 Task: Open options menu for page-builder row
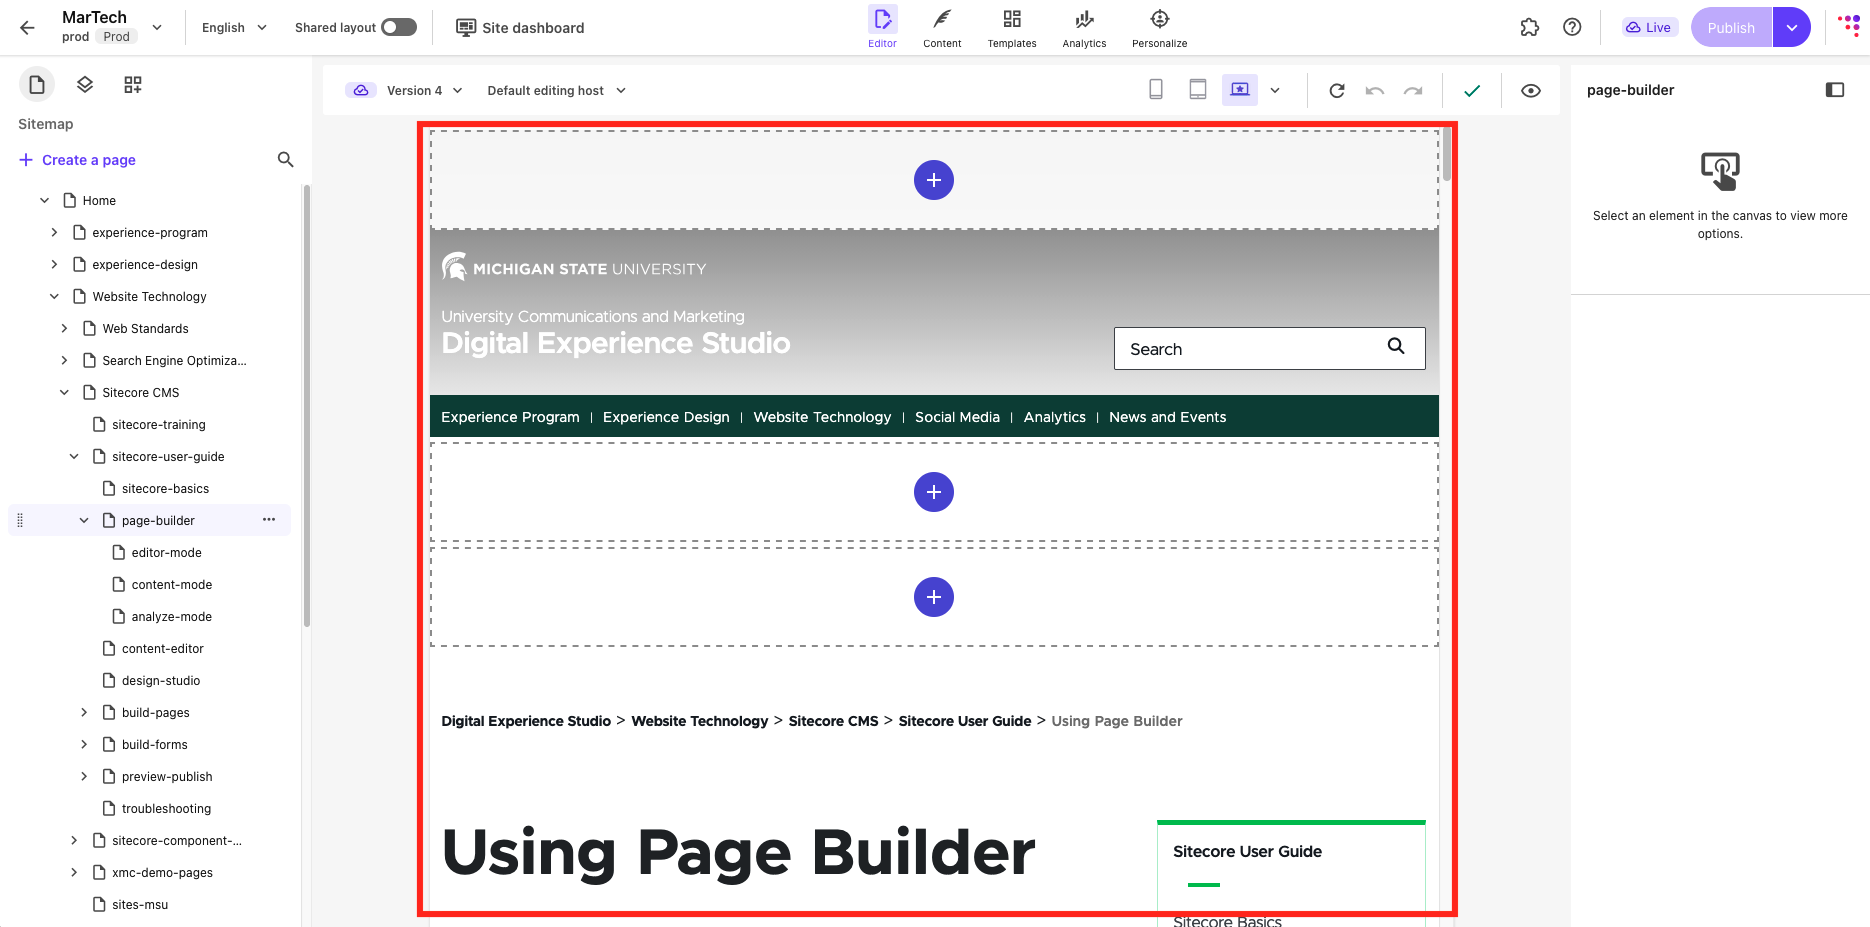pos(269,520)
